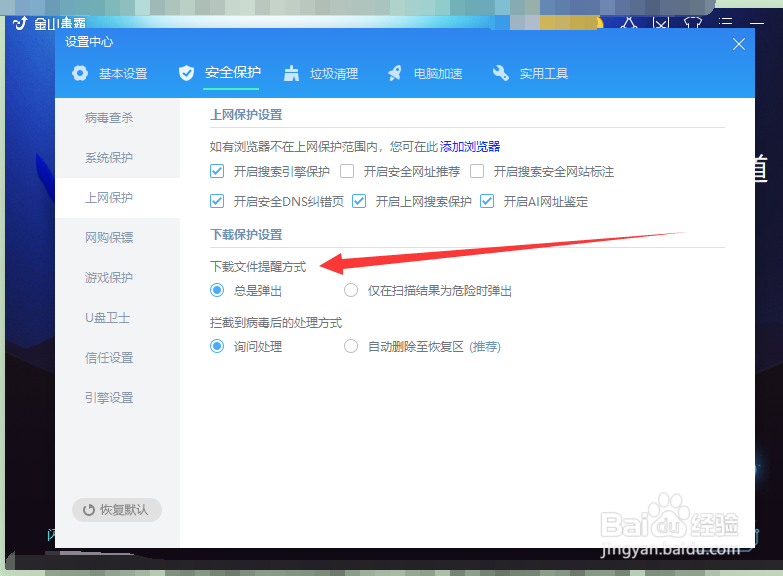Select 自动删除至恢复区 (推荐) radio button
This screenshot has height=576, width=783.
pos(351,346)
